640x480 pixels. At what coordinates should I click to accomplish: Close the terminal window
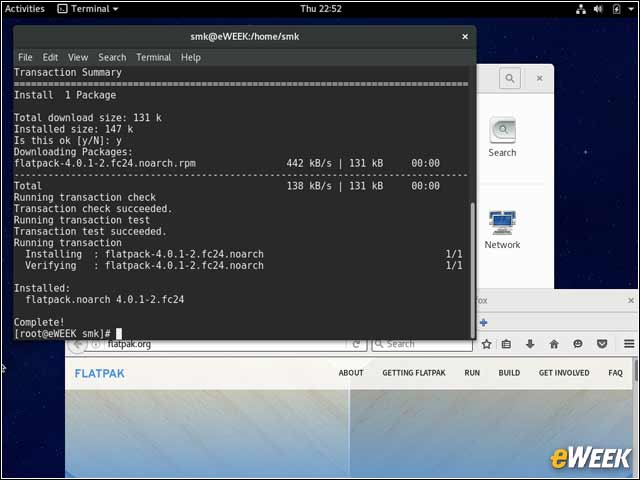coord(464,37)
